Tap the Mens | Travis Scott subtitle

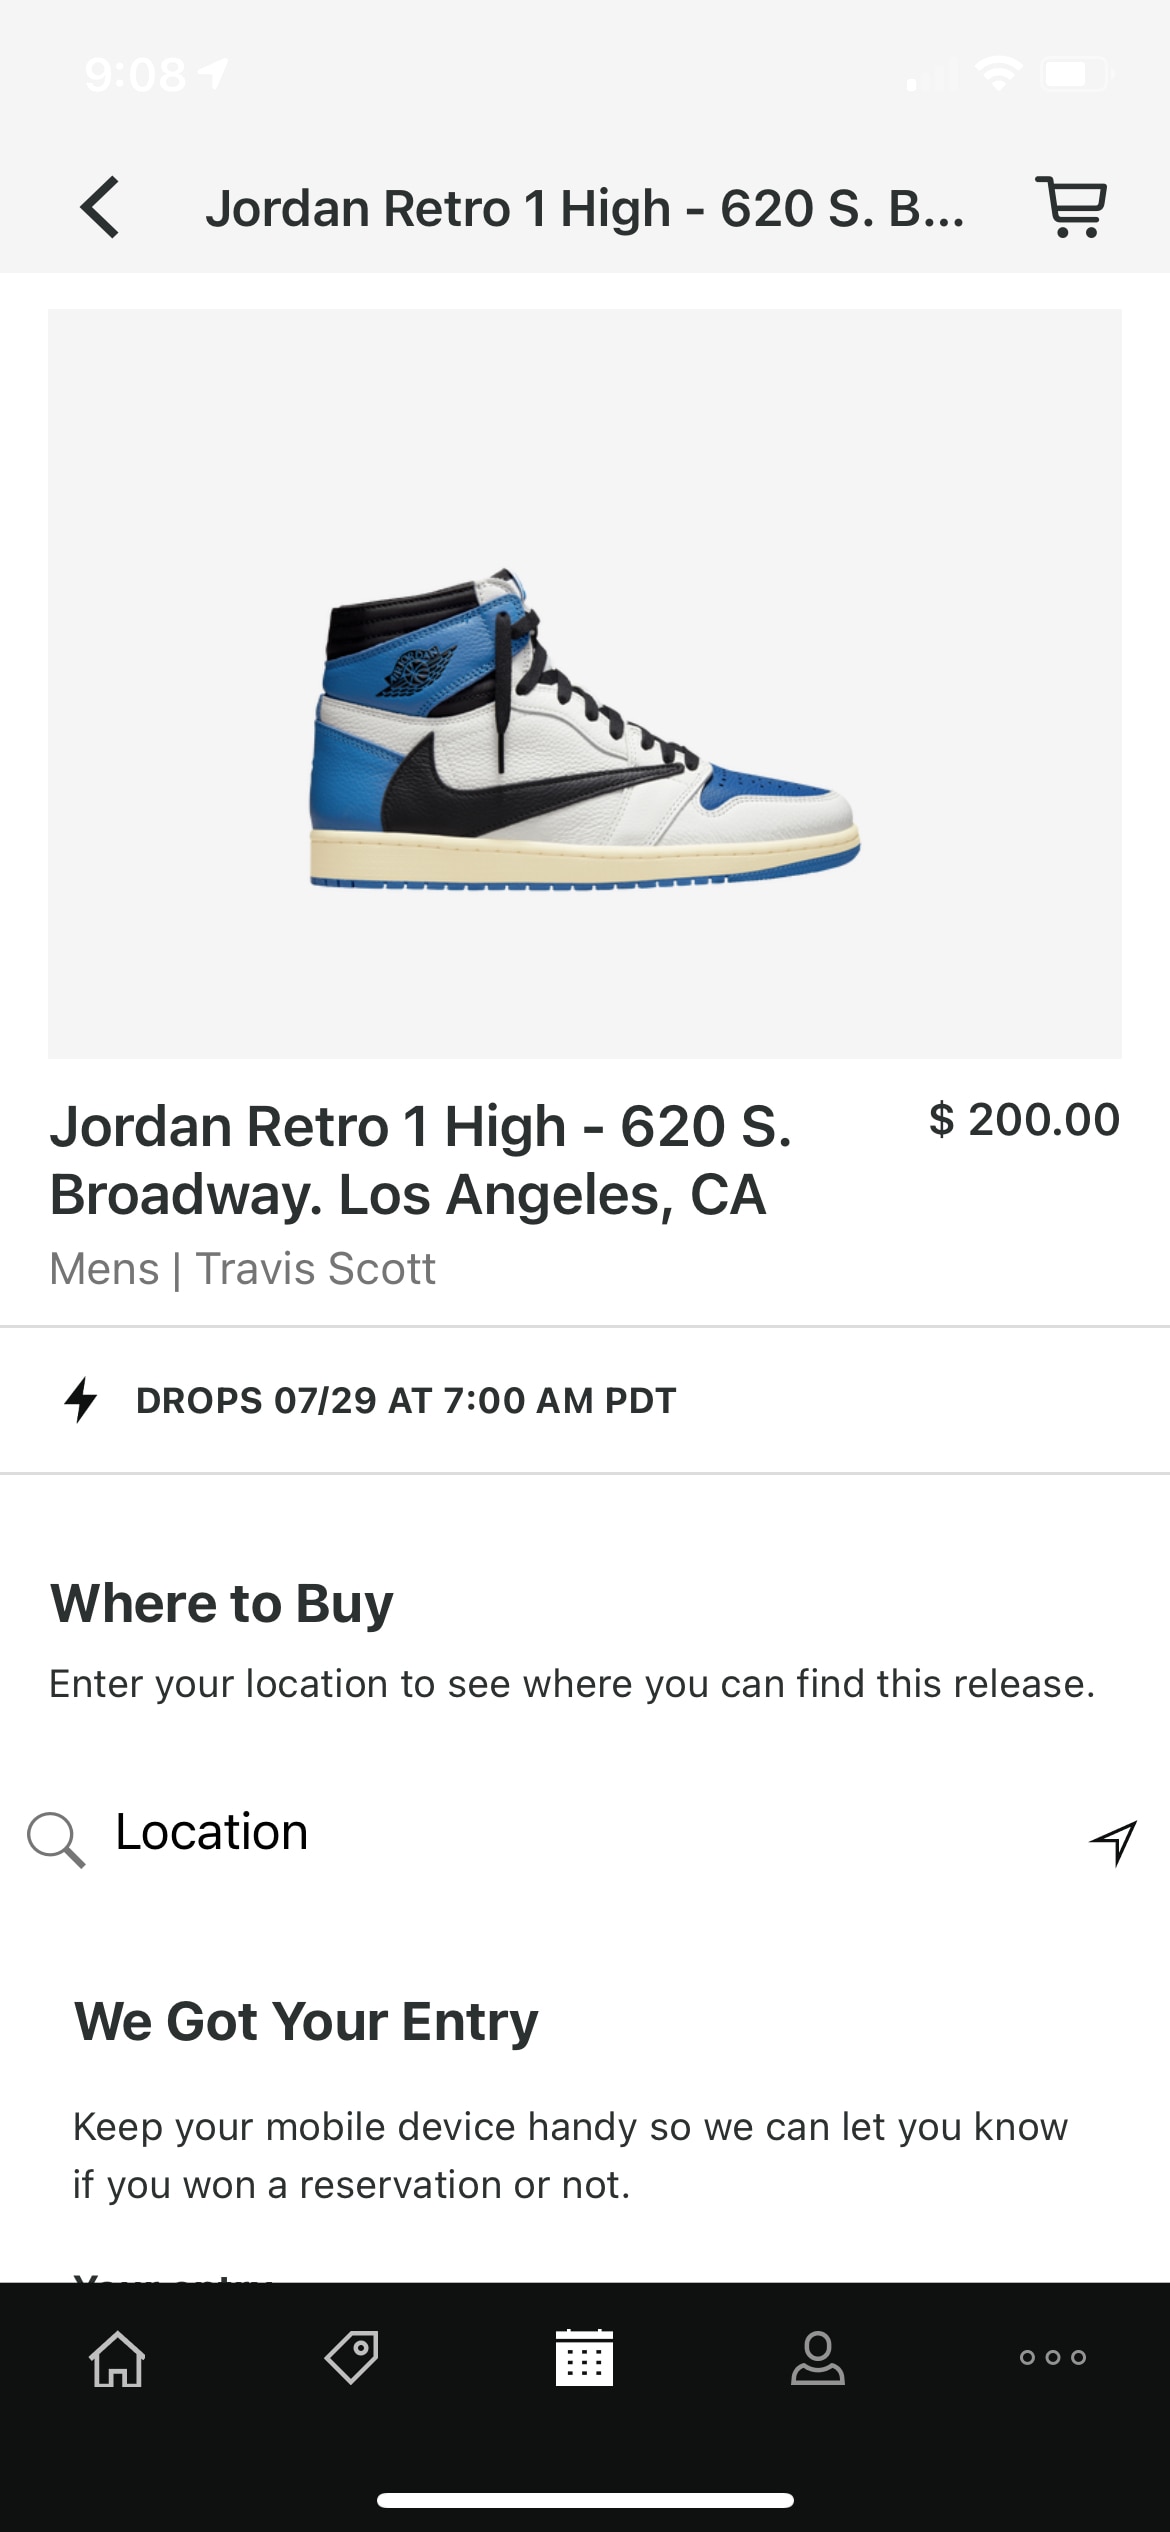242,1268
